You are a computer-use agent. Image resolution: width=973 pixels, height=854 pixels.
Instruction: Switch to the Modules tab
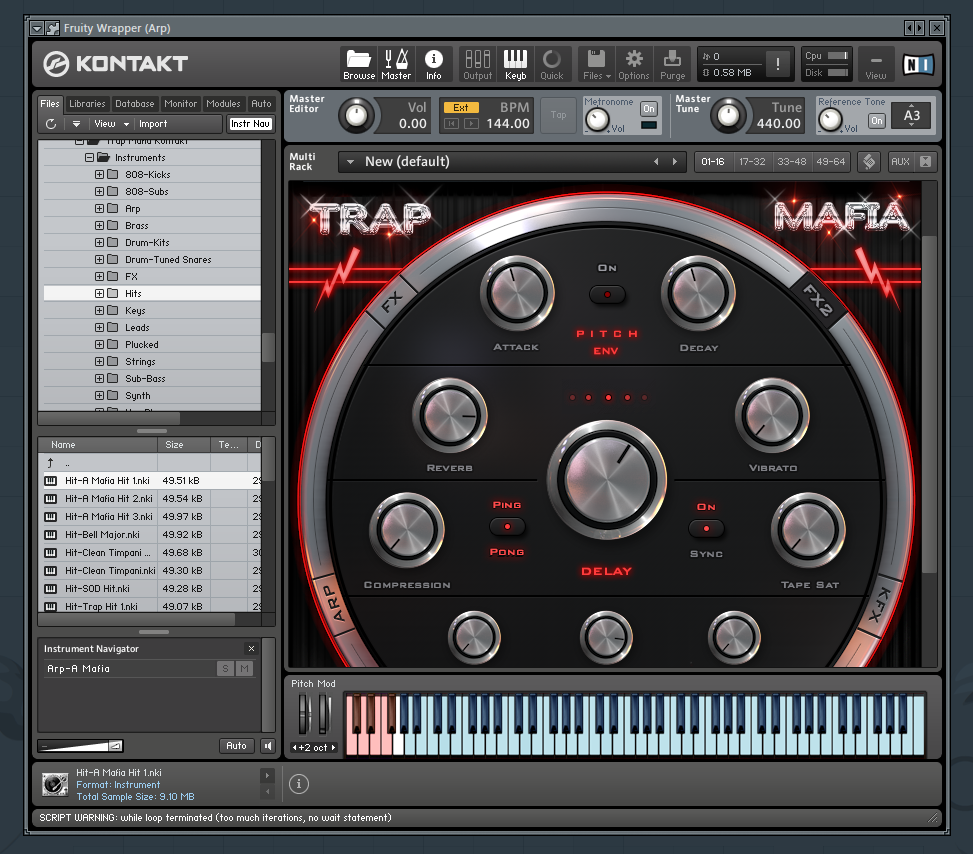(x=223, y=104)
